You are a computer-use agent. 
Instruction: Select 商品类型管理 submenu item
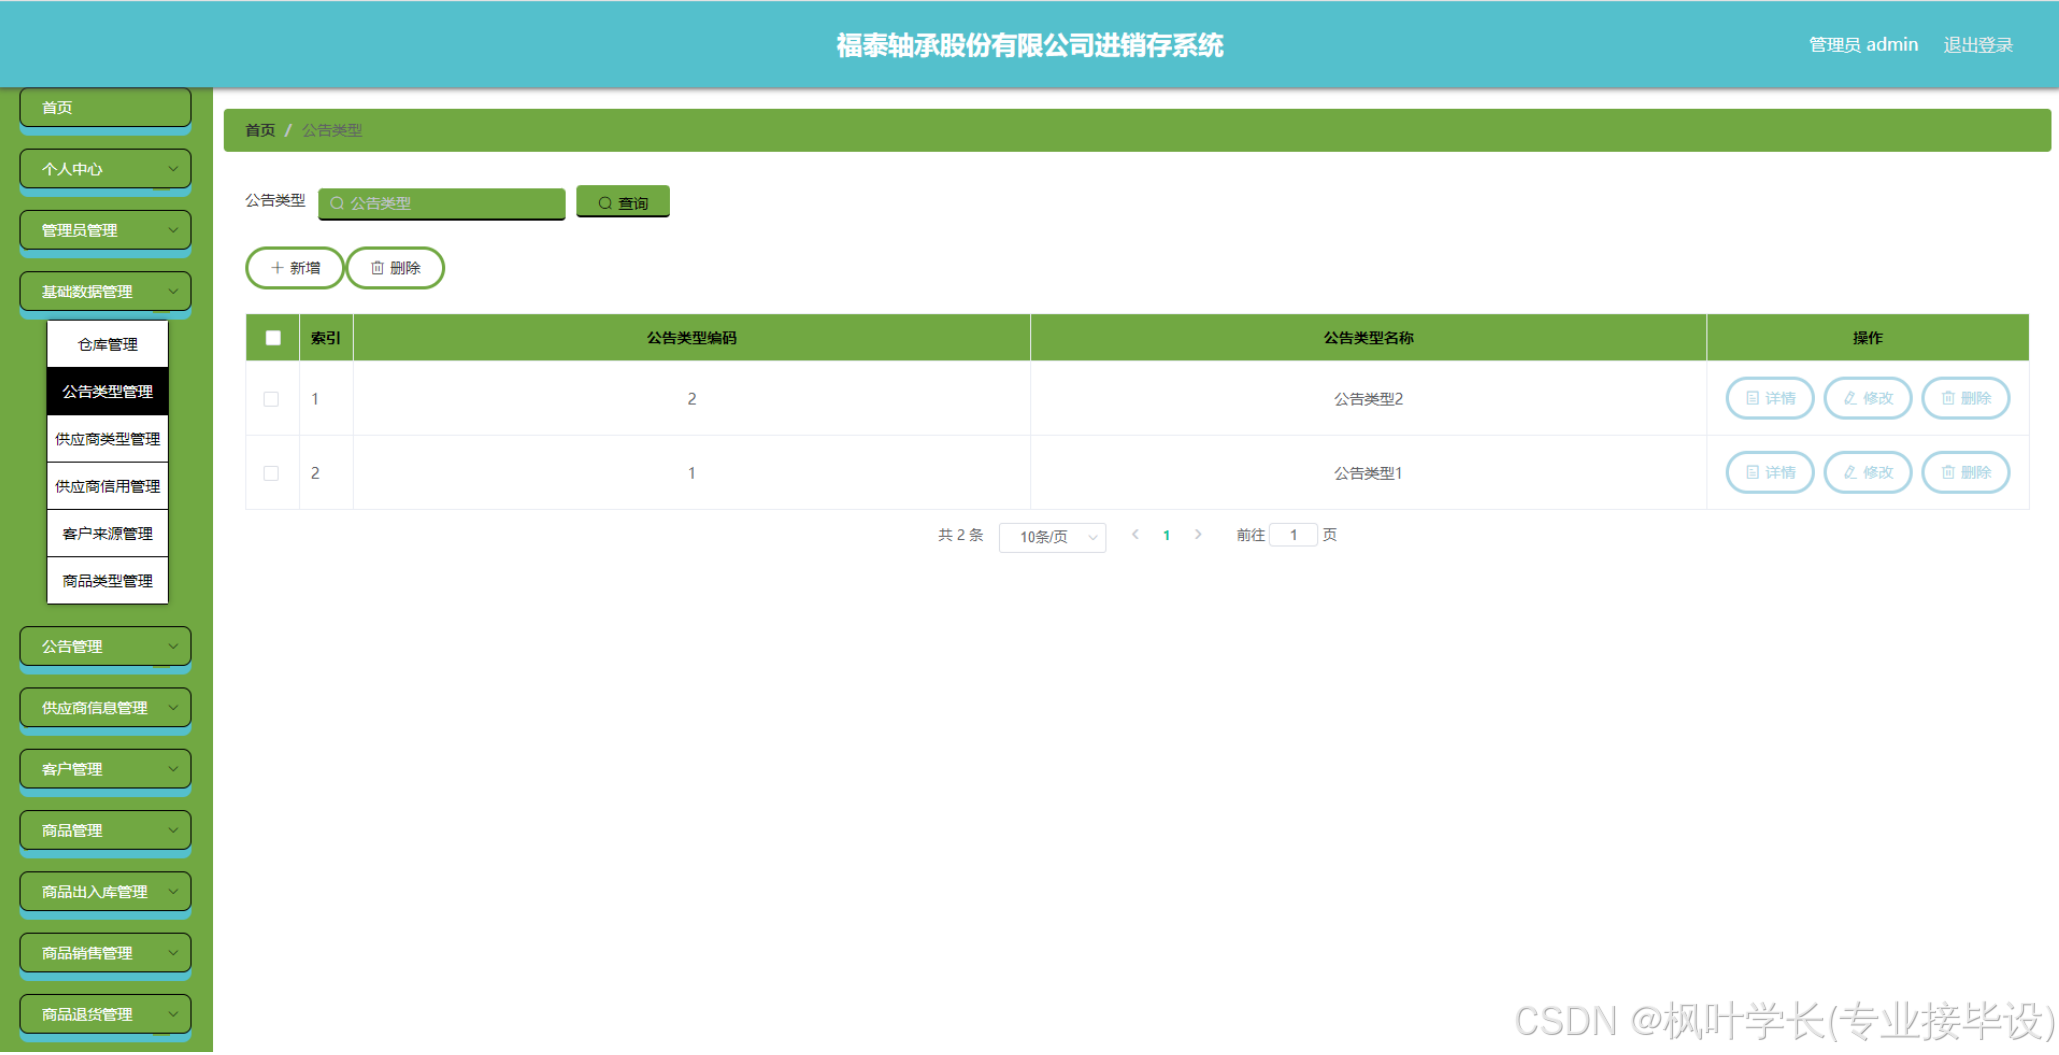(108, 581)
